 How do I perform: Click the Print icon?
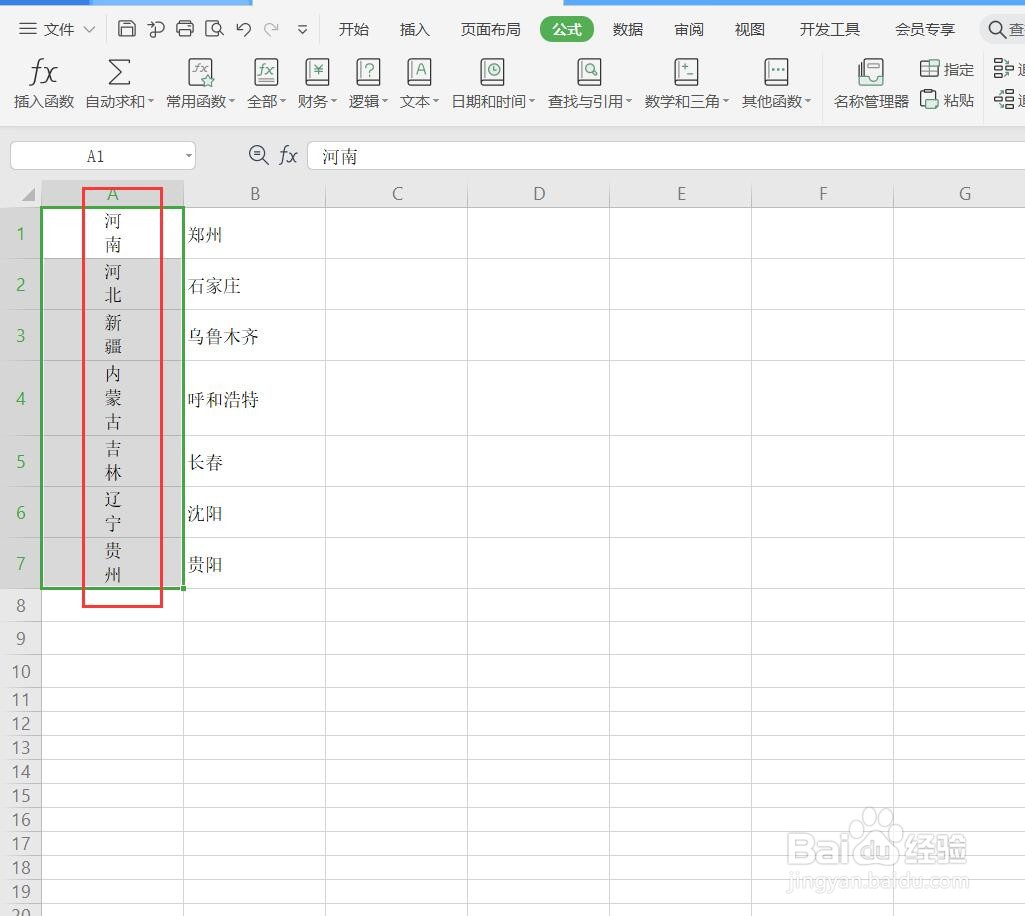click(185, 29)
